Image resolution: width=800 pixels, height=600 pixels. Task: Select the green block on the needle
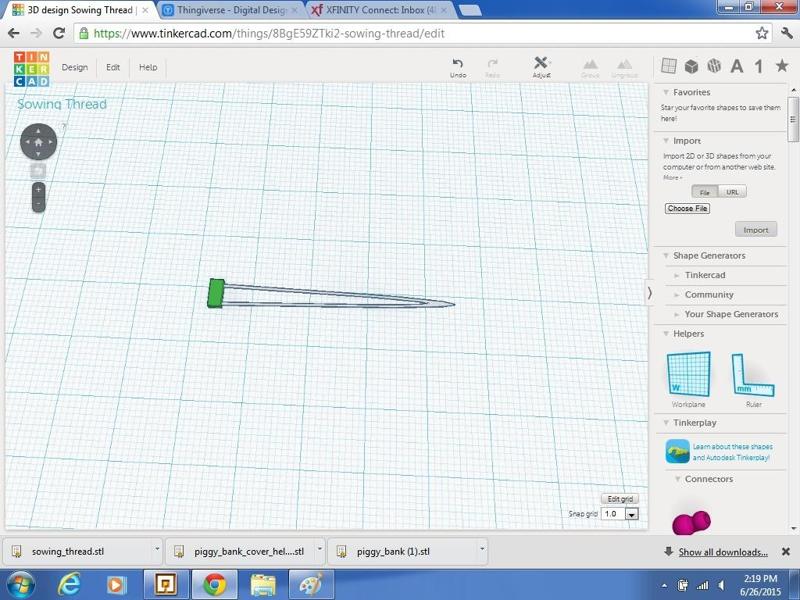click(x=216, y=293)
